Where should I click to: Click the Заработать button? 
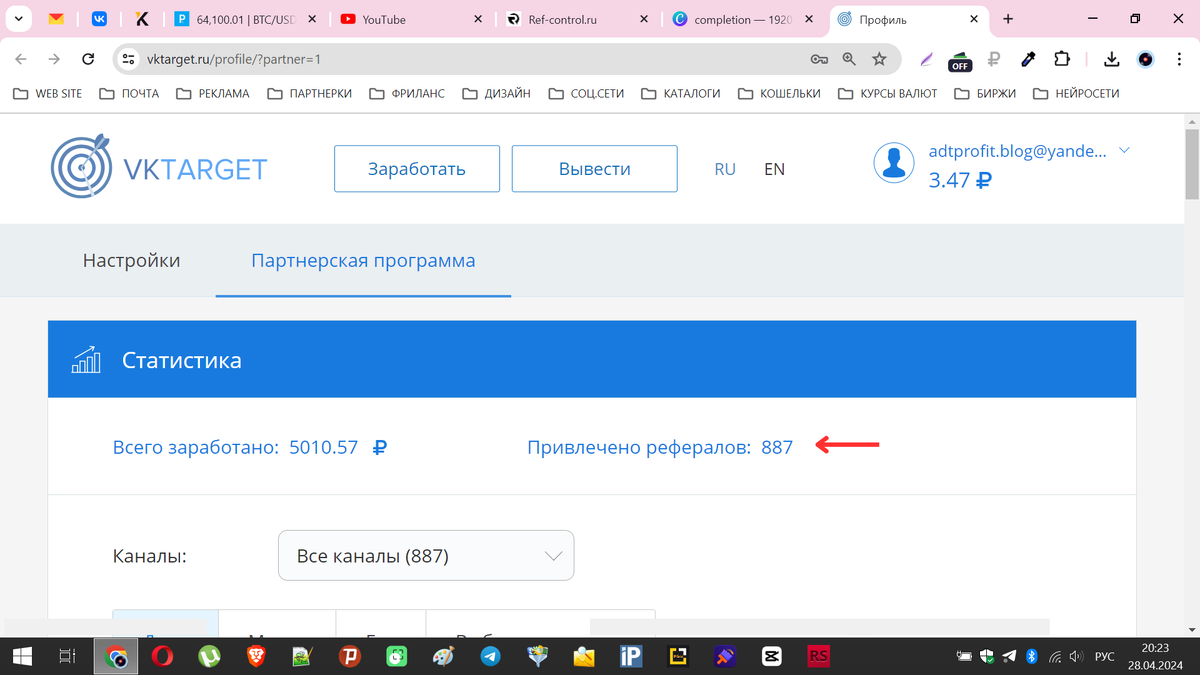(x=416, y=168)
